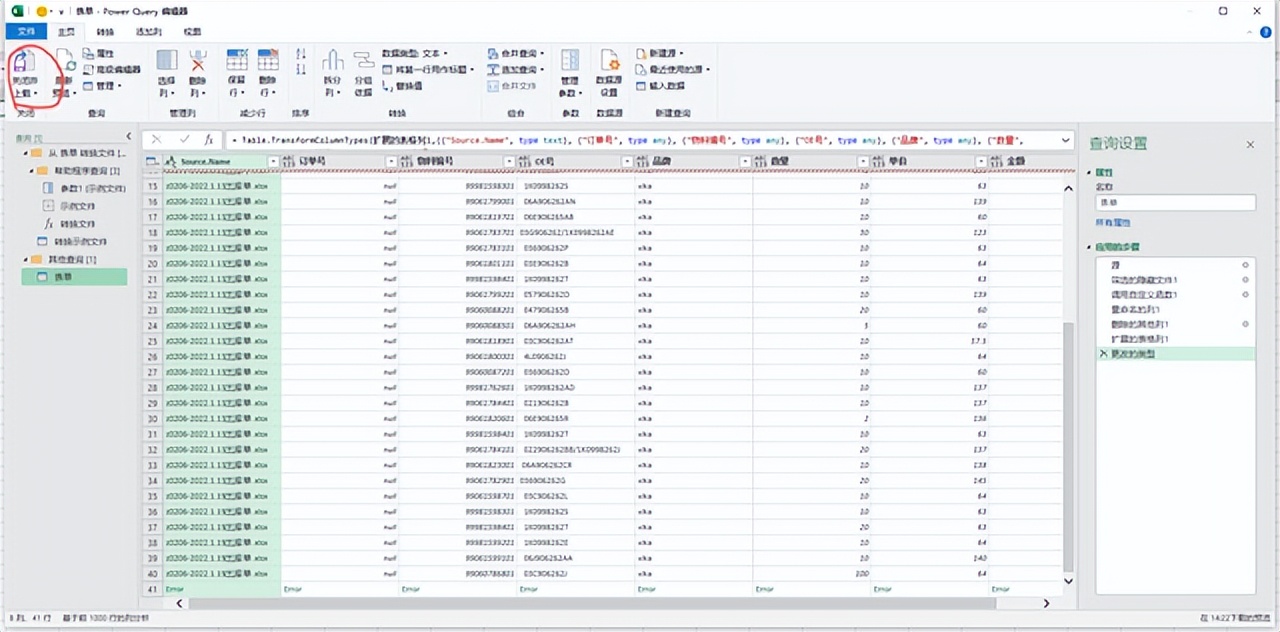Sort descending with the Z-A icon

301,70
